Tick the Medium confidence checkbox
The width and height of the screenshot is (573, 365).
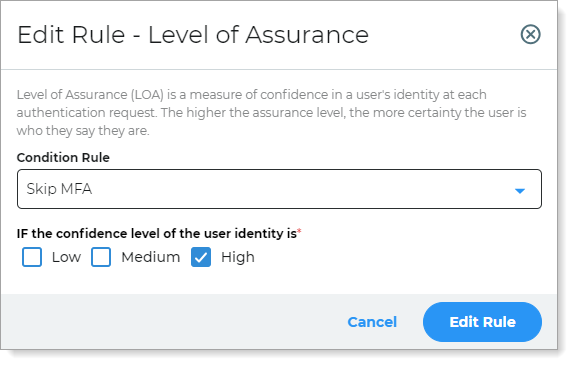[x=101, y=257]
